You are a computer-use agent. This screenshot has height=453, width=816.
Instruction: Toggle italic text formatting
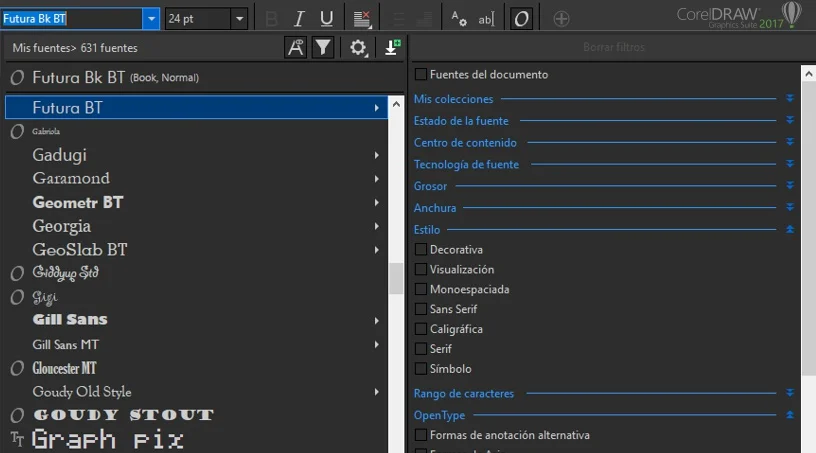coord(299,19)
